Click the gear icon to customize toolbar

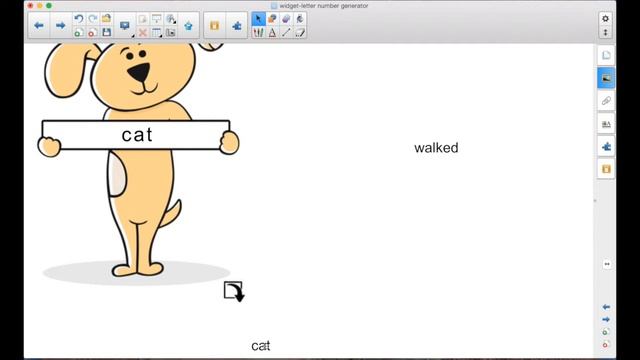coord(605,18)
